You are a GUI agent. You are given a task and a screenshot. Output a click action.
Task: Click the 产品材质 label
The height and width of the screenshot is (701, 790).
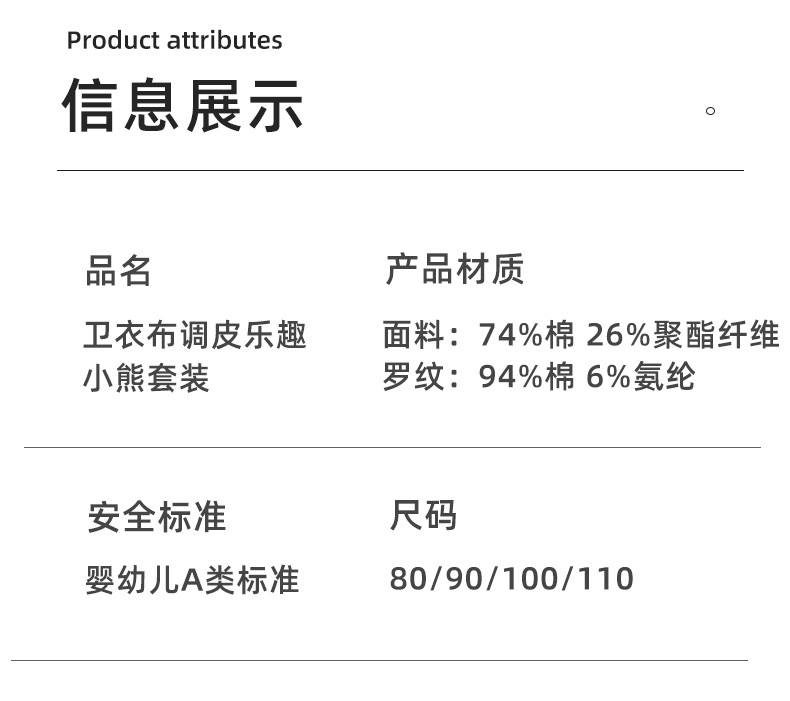pos(455,270)
